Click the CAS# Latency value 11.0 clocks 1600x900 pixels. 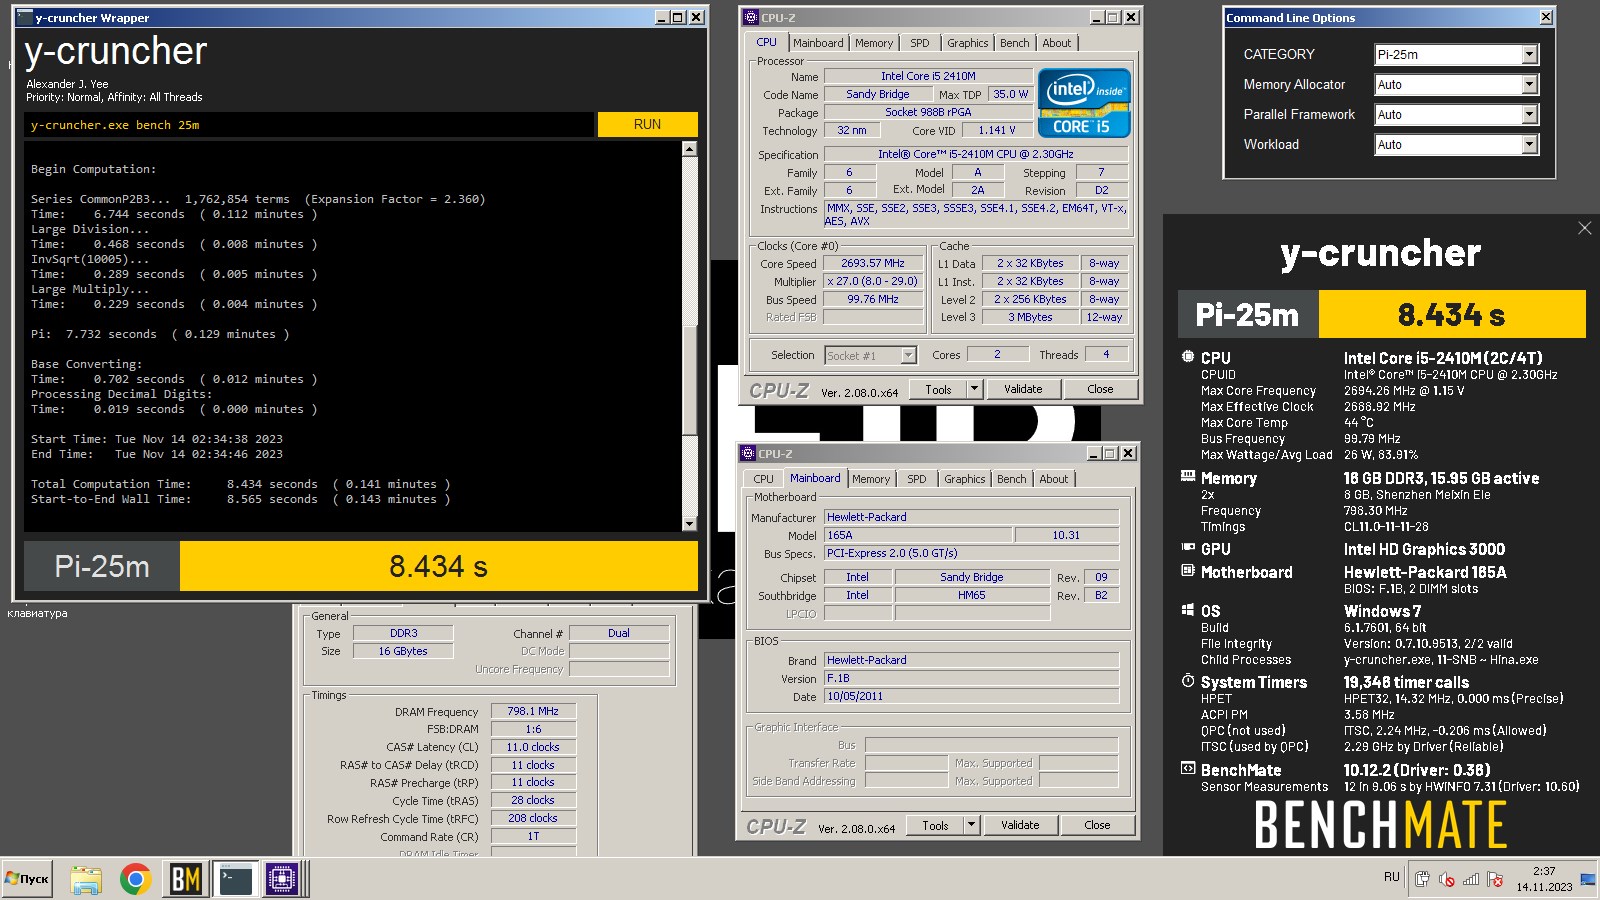(x=533, y=747)
